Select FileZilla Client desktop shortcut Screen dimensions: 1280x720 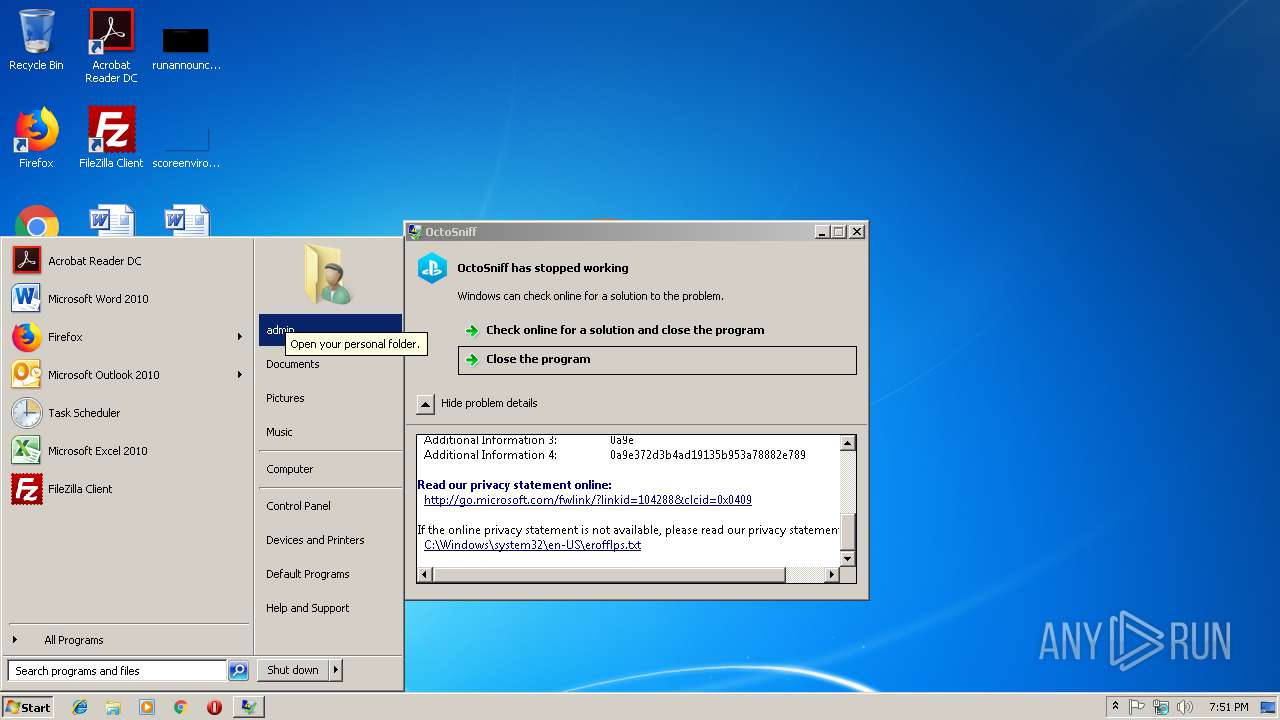click(x=111, y=138)
